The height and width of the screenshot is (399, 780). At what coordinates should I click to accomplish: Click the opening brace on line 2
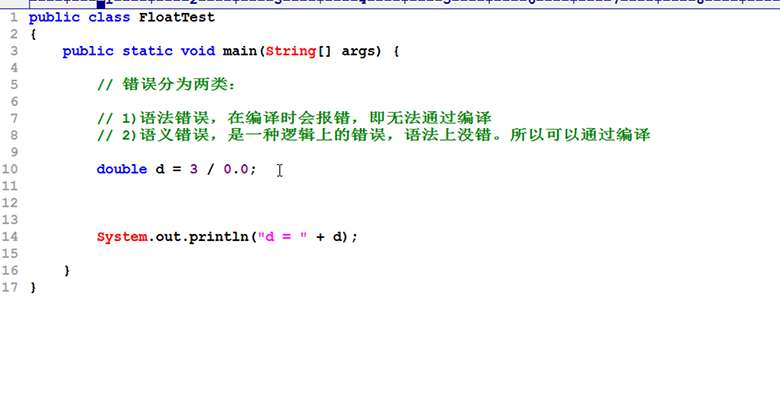33,34
